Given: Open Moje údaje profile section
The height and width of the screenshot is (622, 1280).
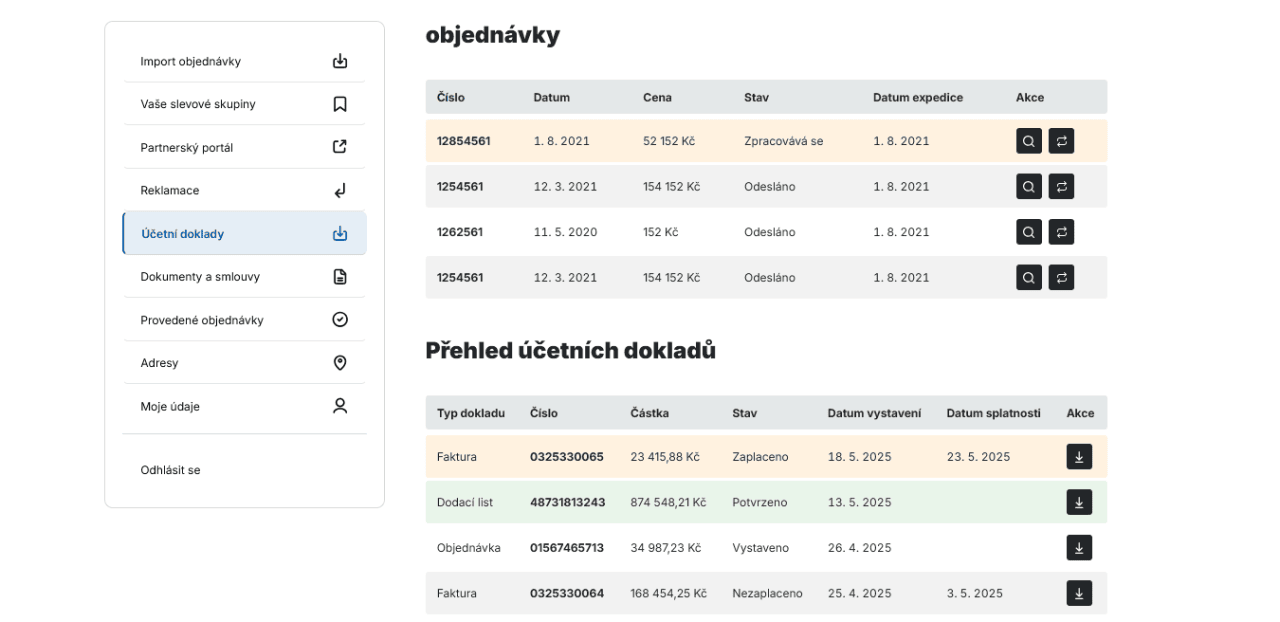Looking at the screenshot, I should tap(244, 406).
